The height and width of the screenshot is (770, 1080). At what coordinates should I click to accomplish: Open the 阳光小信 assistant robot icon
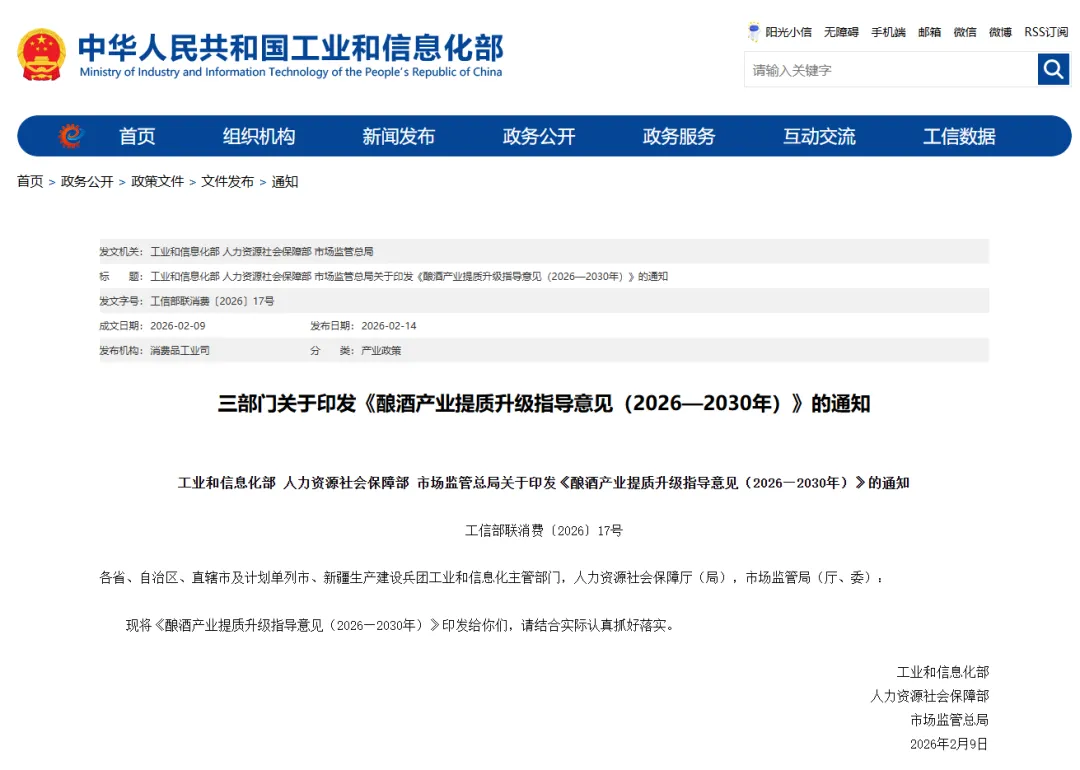click(x=754, y=32)
